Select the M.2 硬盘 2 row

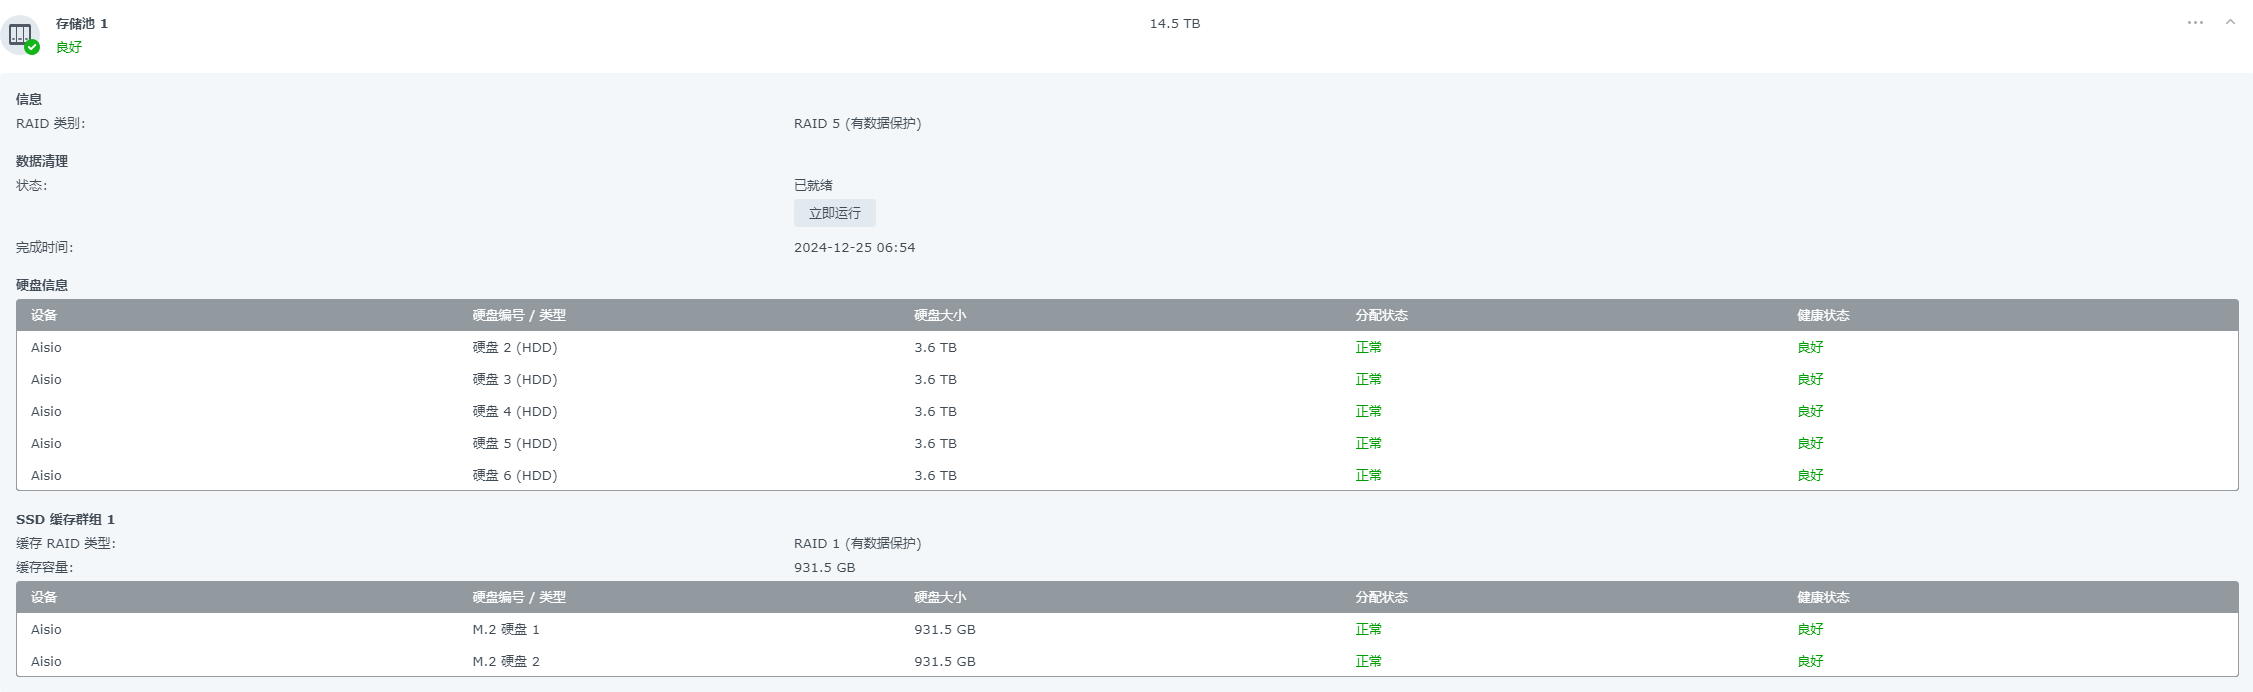(x=1127, y=661)
